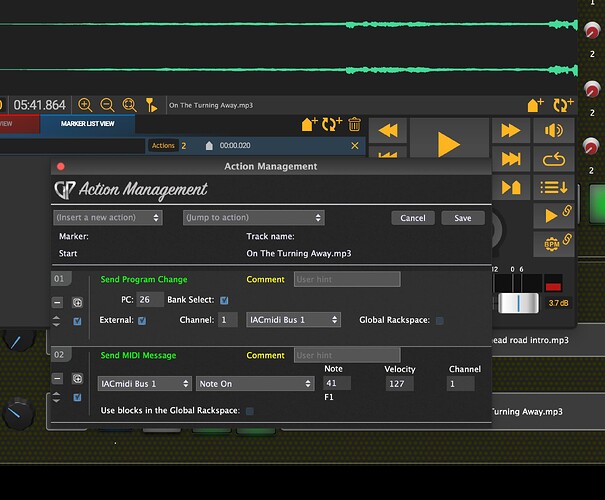
Task: Open the Note On message type dropdown
Action: click(255, 384)
